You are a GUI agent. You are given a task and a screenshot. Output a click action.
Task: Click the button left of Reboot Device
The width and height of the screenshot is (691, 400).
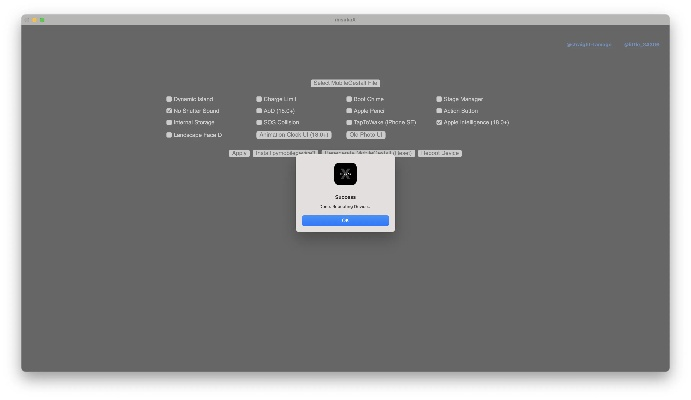pyautogui.click(x=368, y=153)
